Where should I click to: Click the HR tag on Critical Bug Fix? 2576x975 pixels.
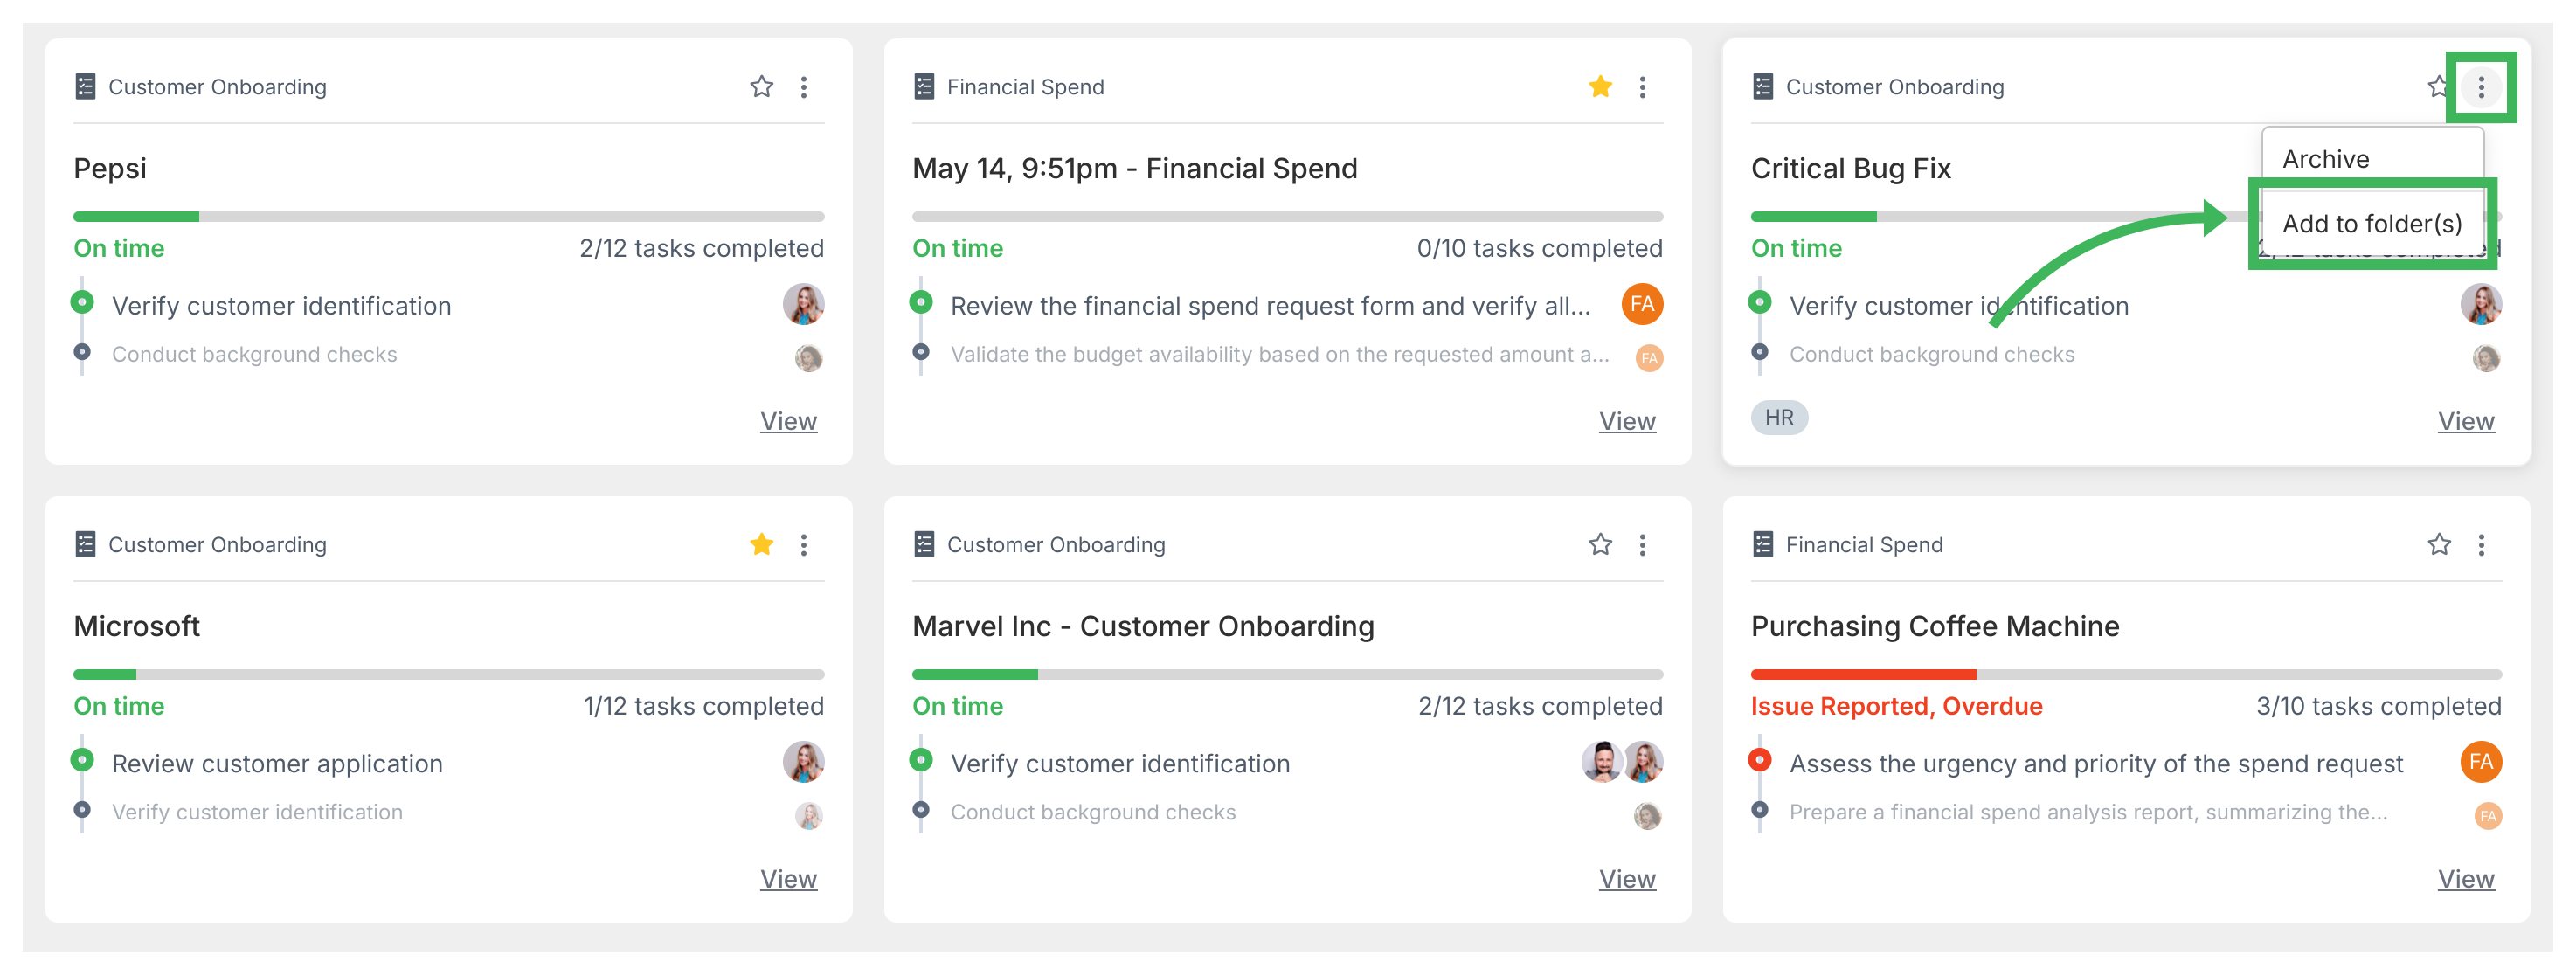[x=1779, y=418]
